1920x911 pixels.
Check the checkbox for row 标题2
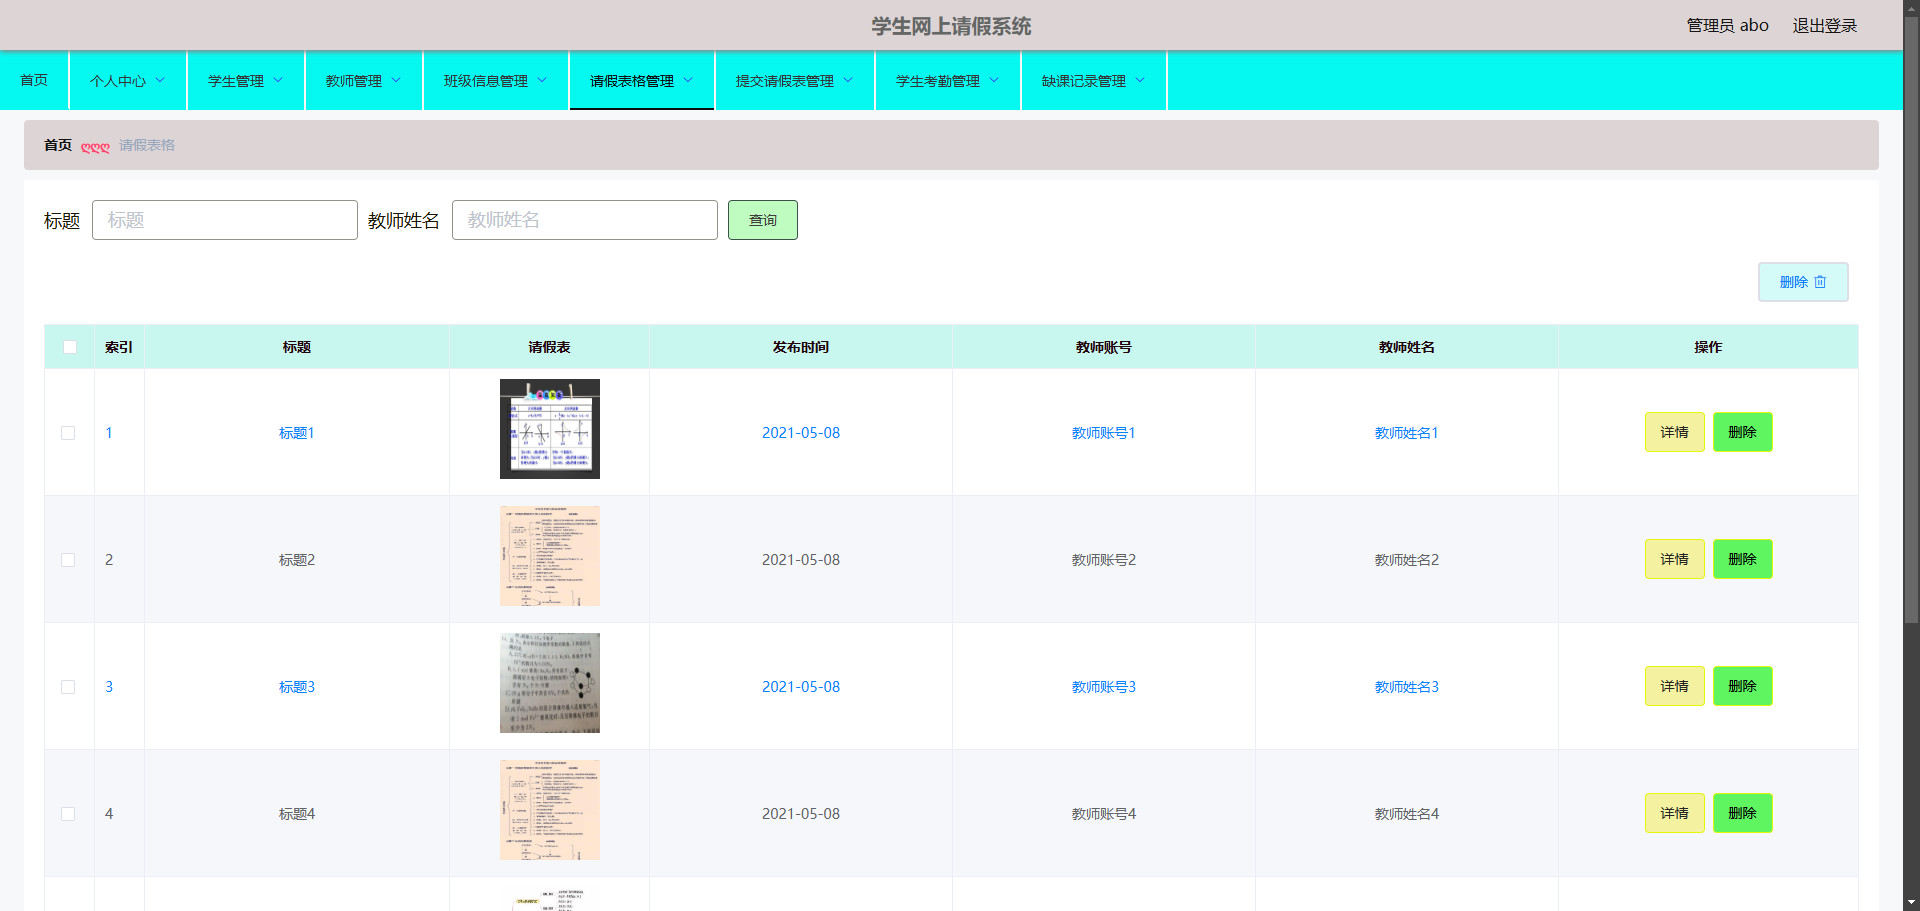pos(68,560)
